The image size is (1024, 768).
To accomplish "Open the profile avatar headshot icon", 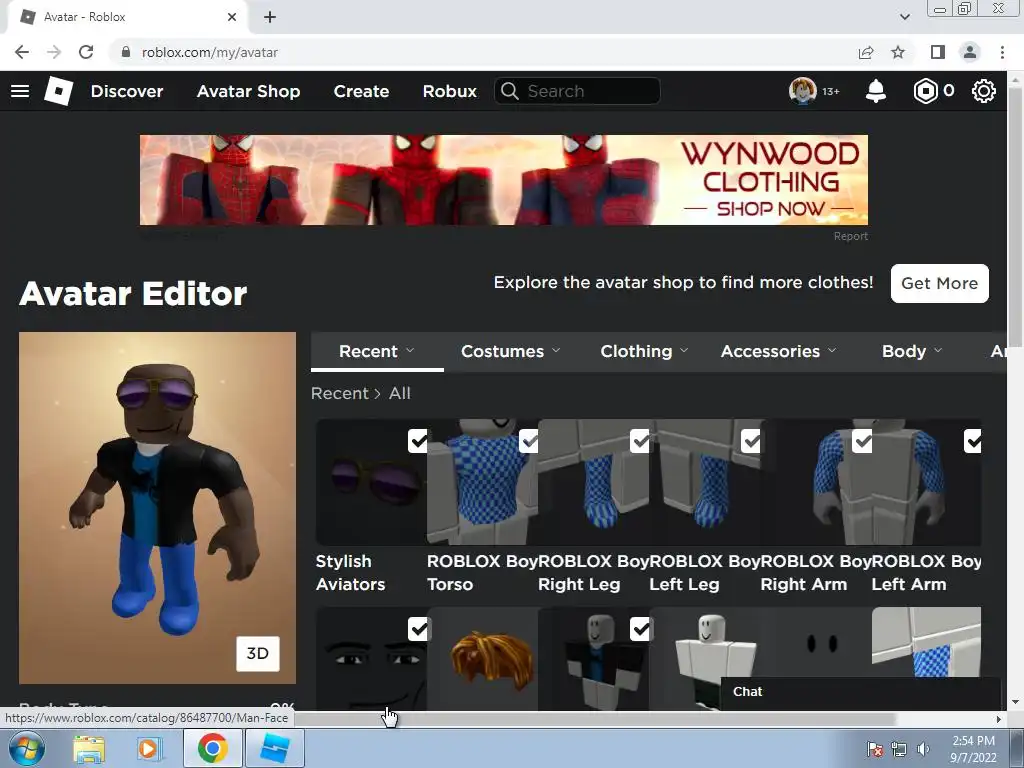I will [x=803, y=91].
